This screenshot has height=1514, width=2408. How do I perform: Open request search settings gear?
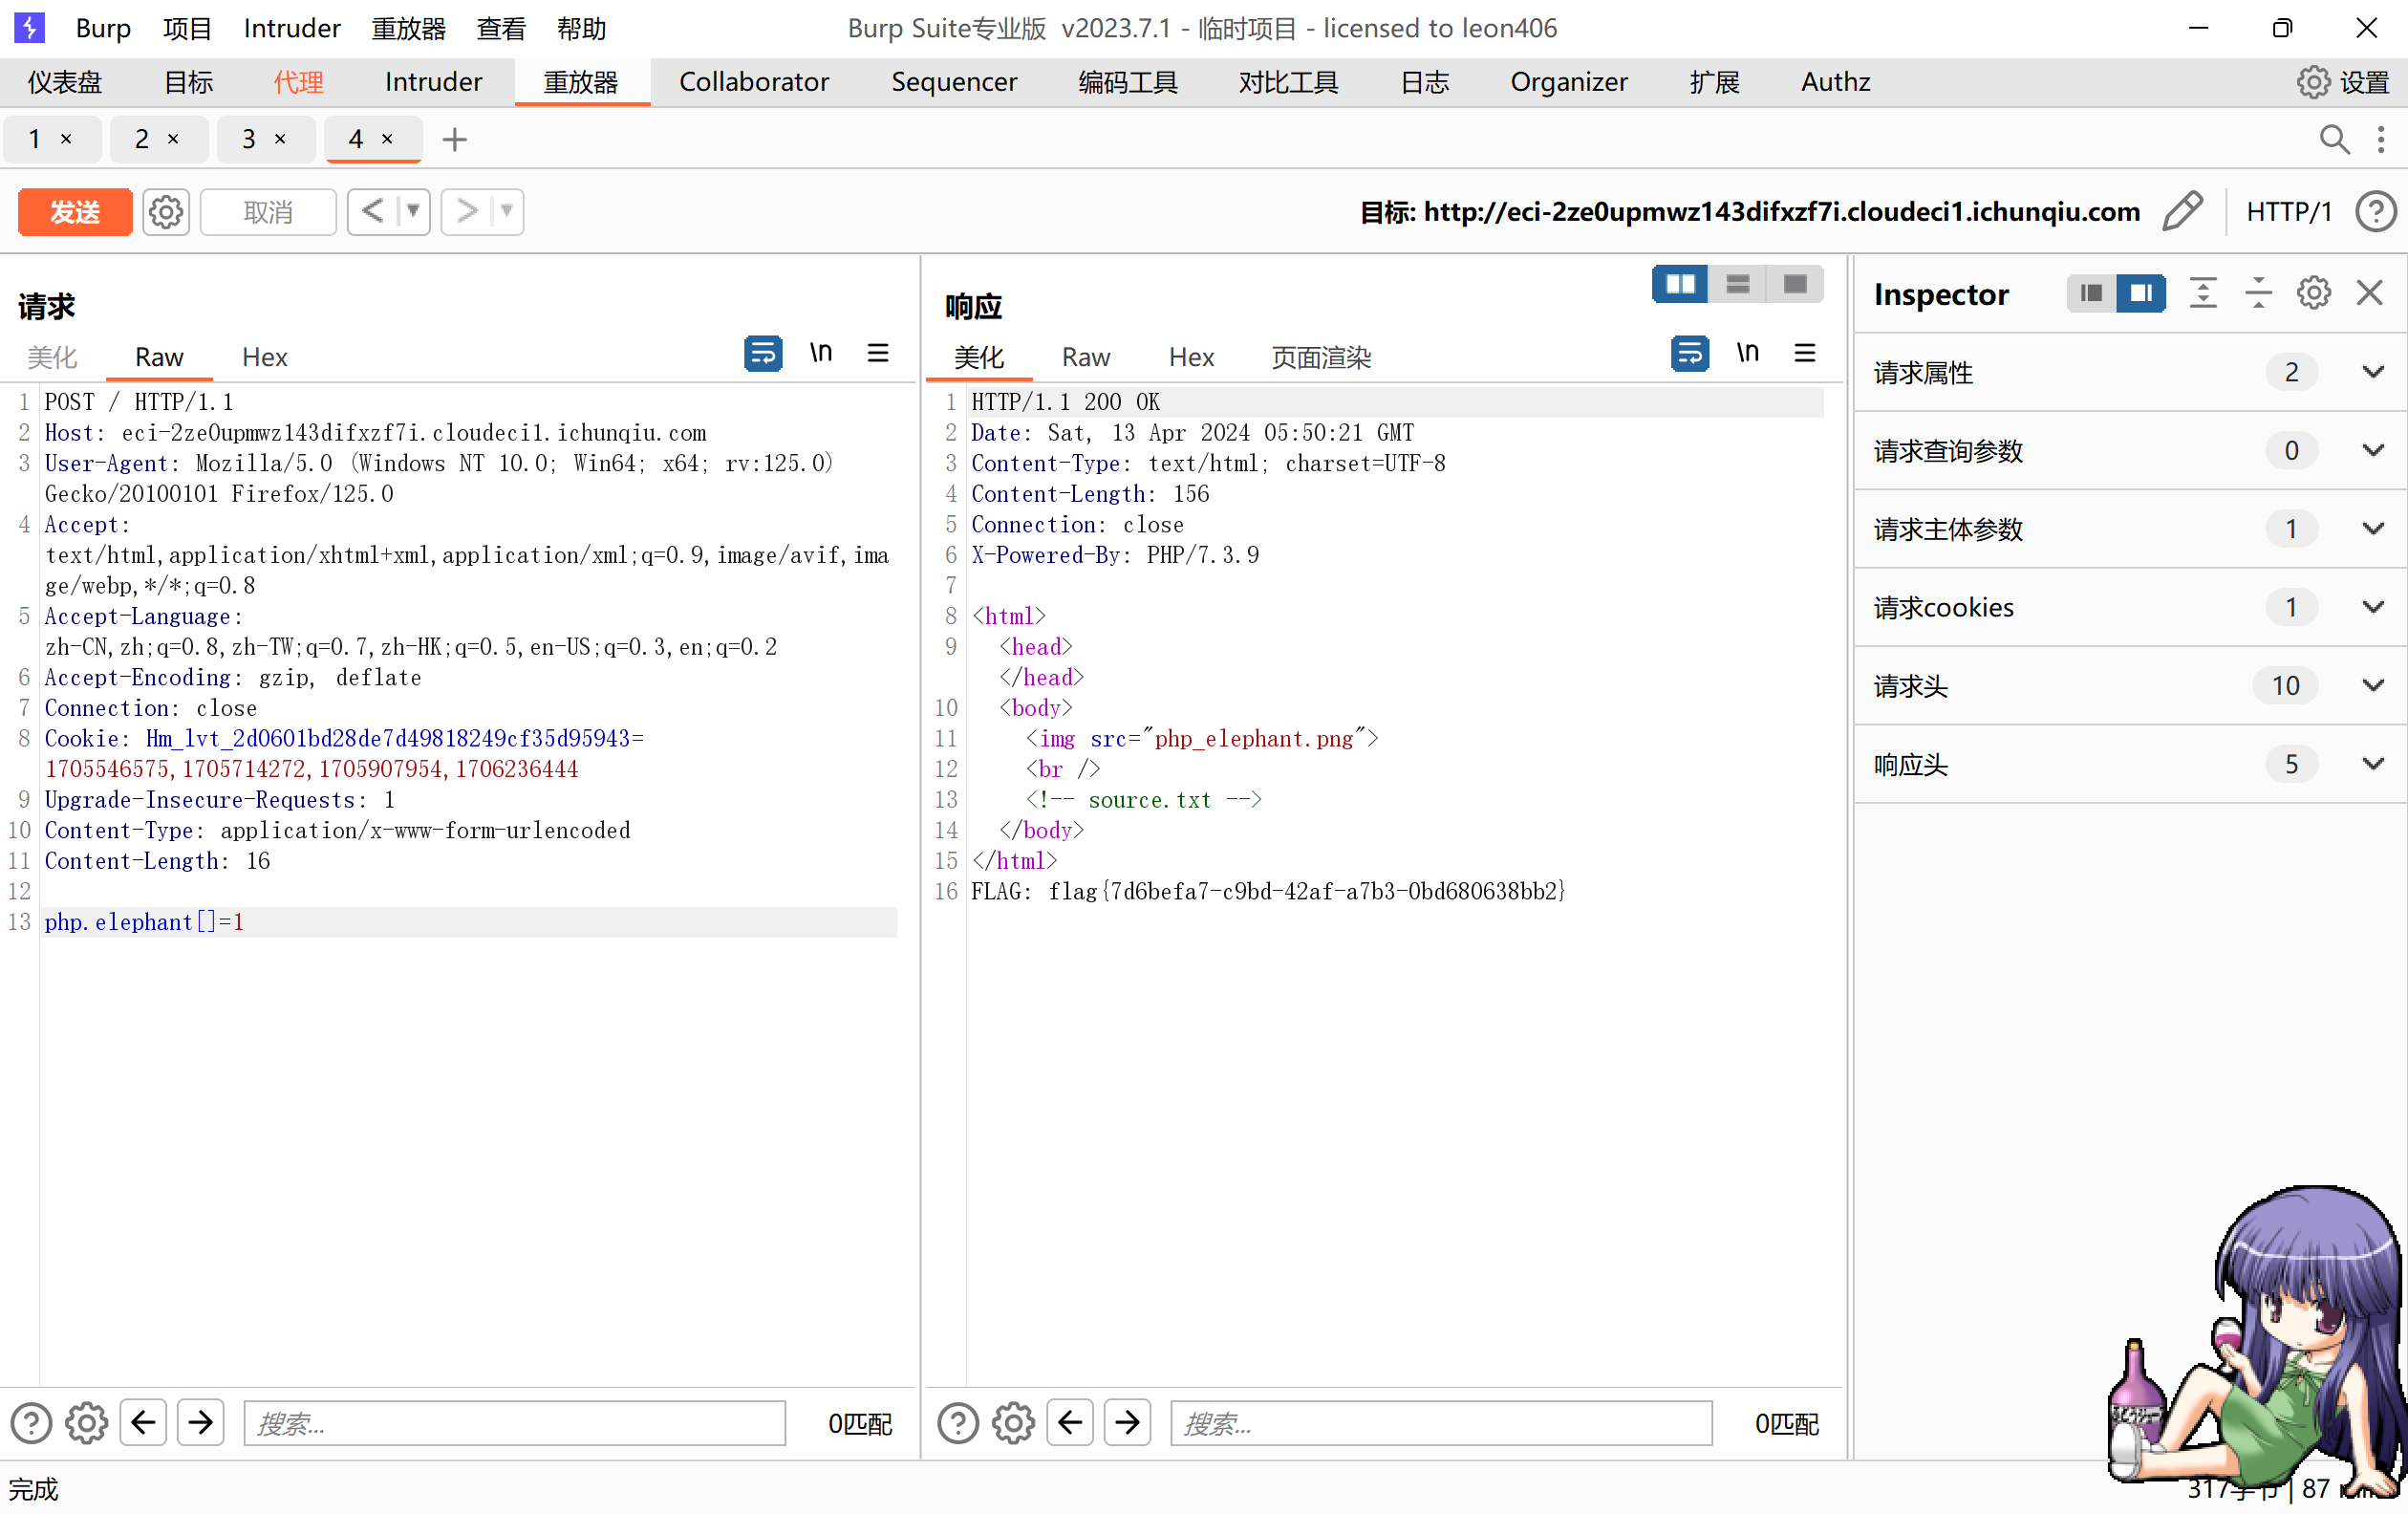[x=87, y=1423]
